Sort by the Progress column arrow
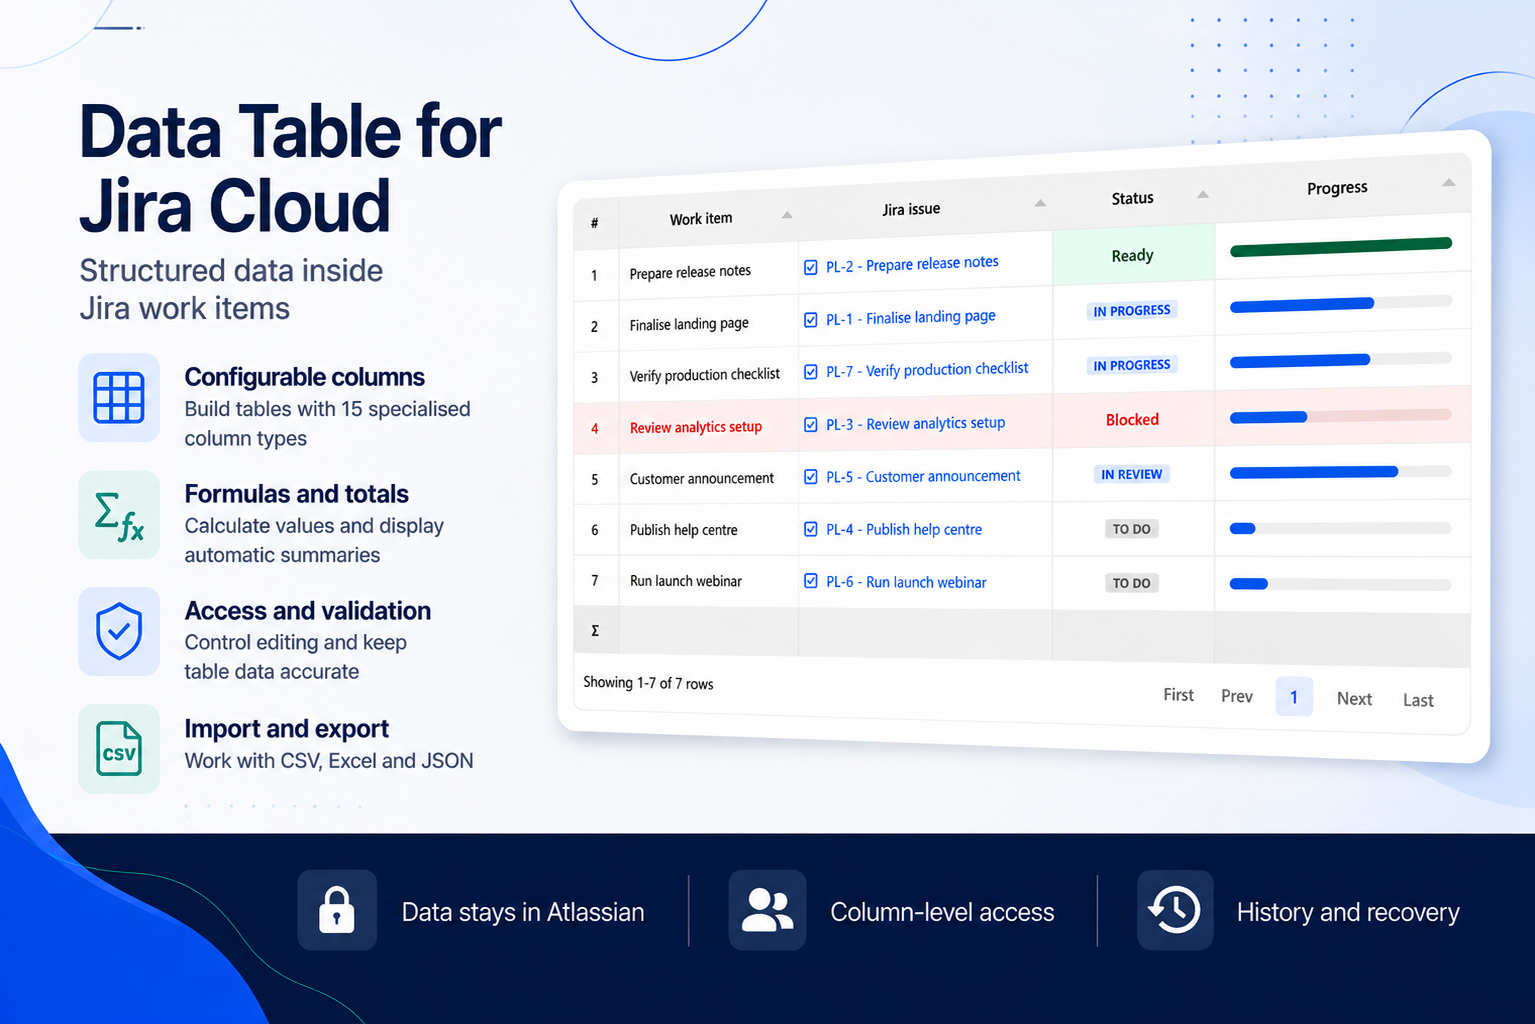 click(x=1449, y=182)
